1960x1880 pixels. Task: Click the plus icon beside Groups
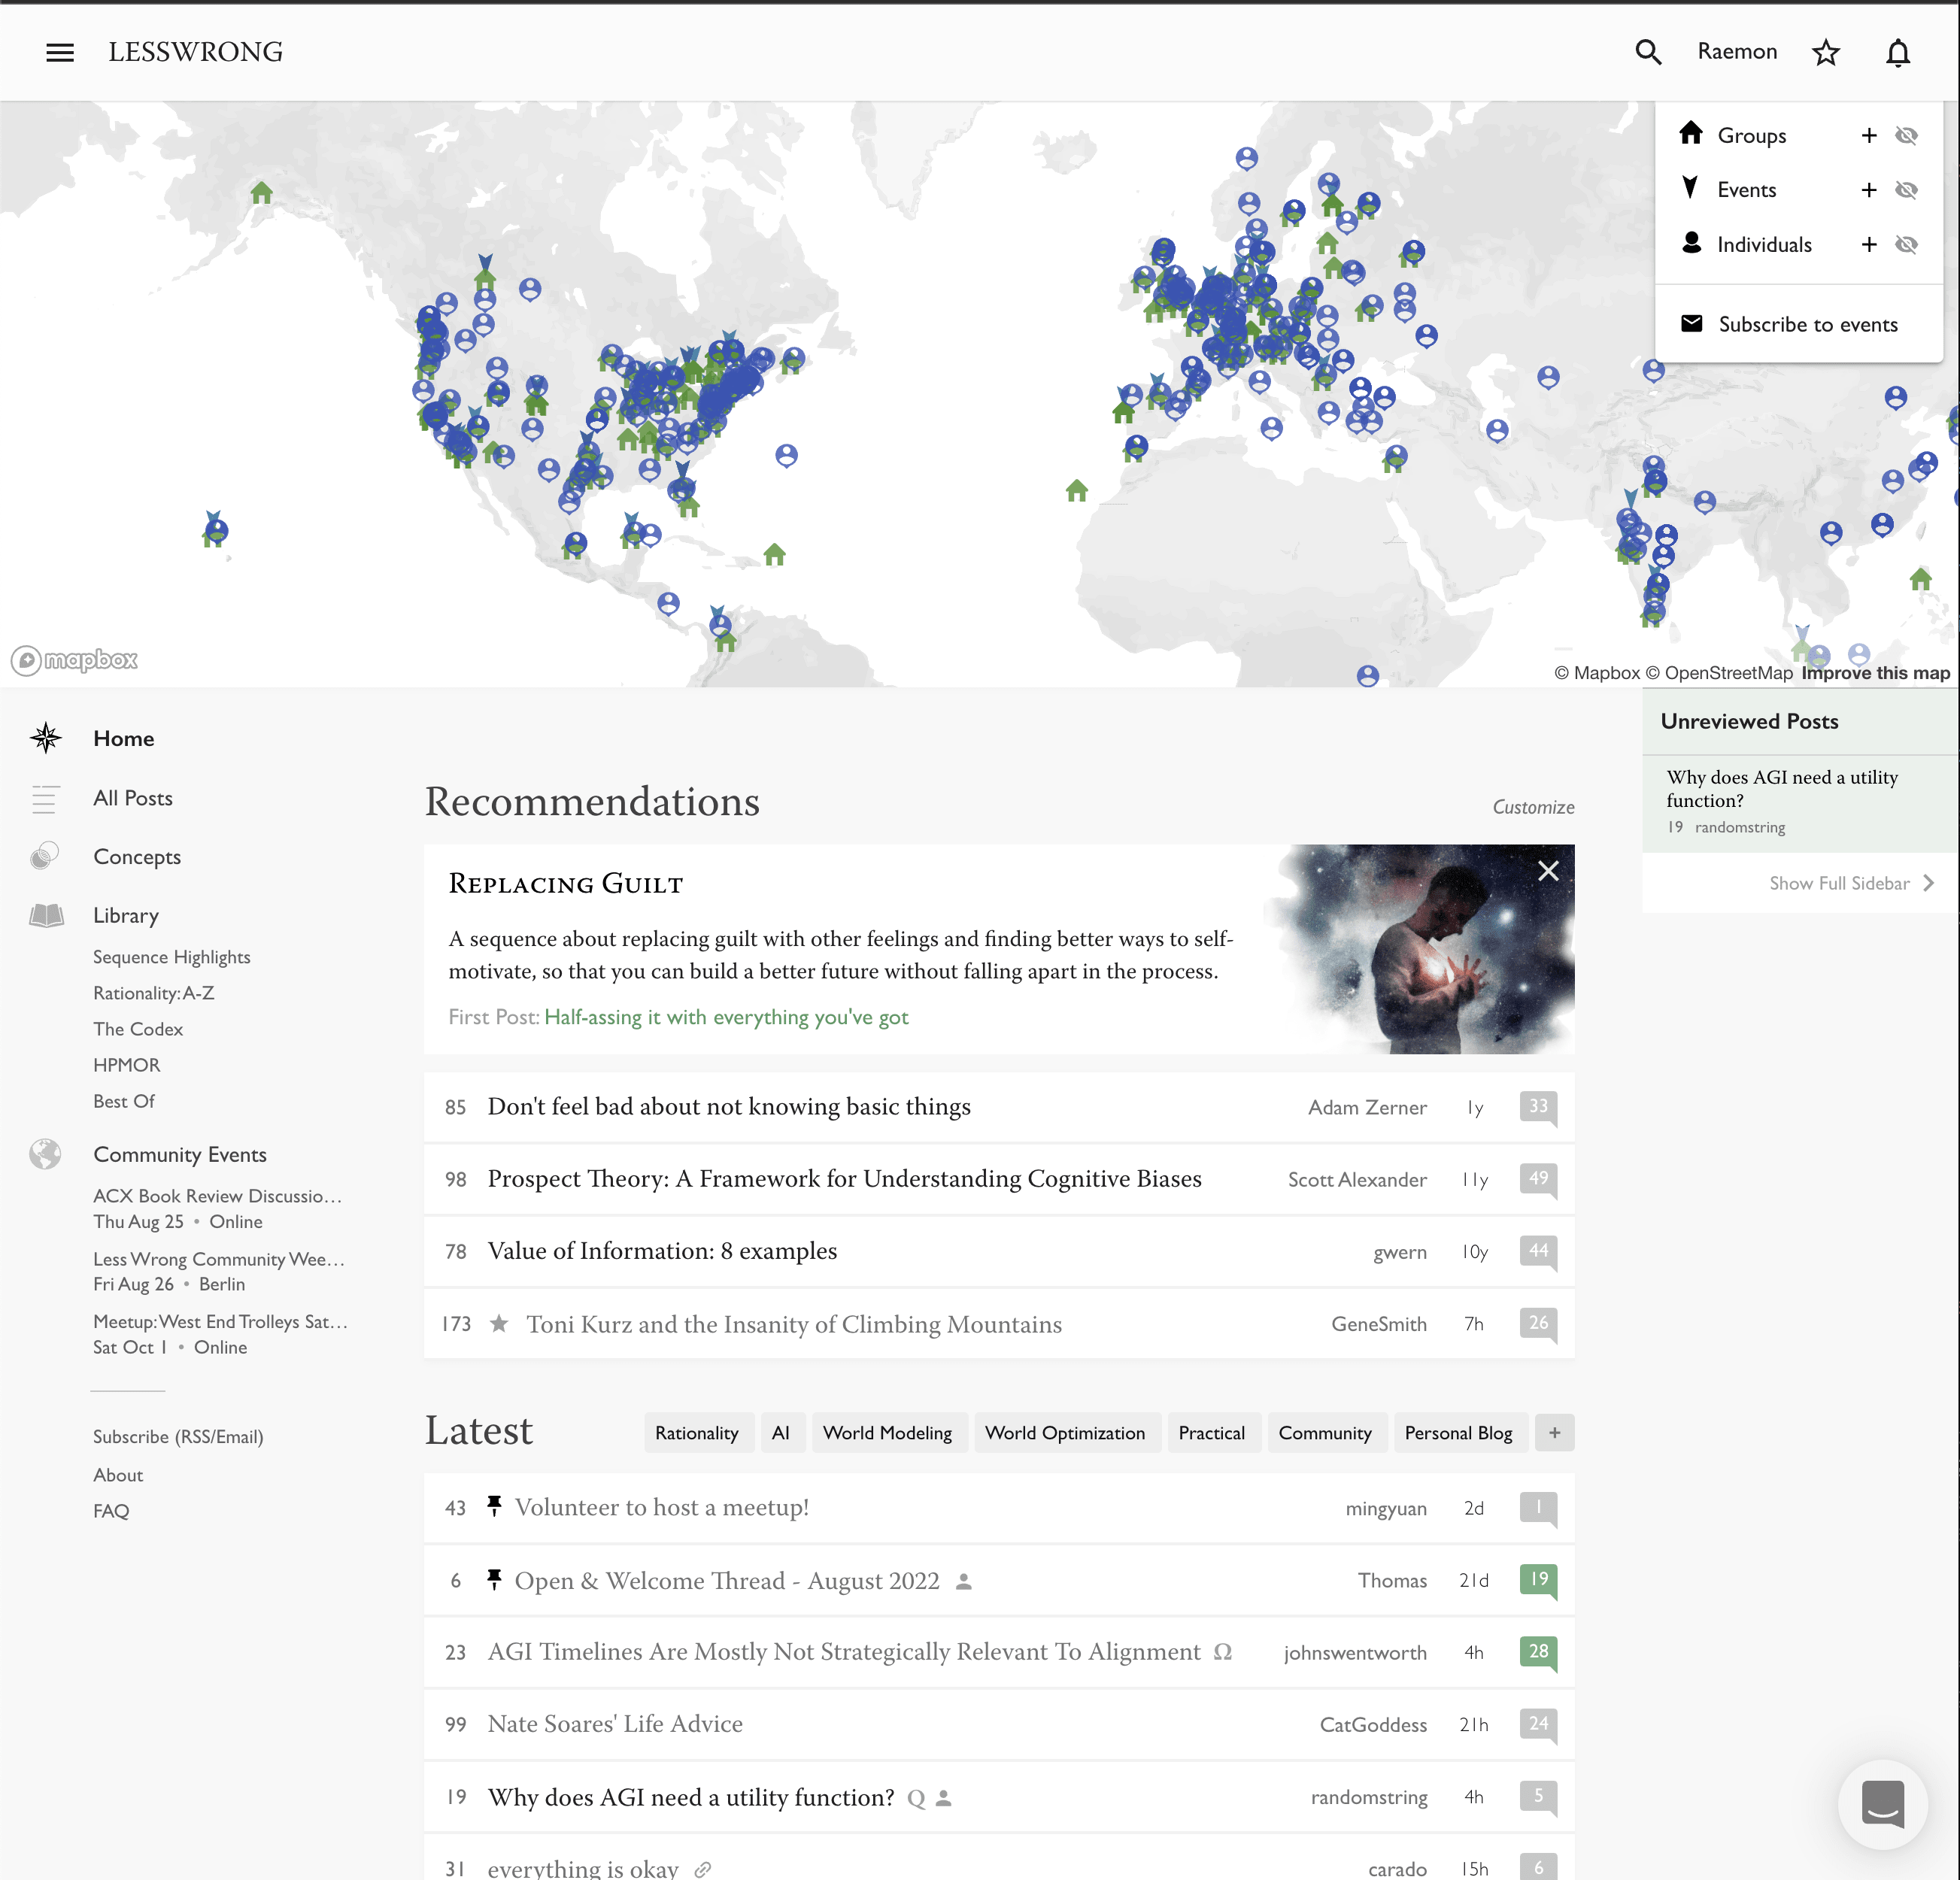(x=1868, y=135)
